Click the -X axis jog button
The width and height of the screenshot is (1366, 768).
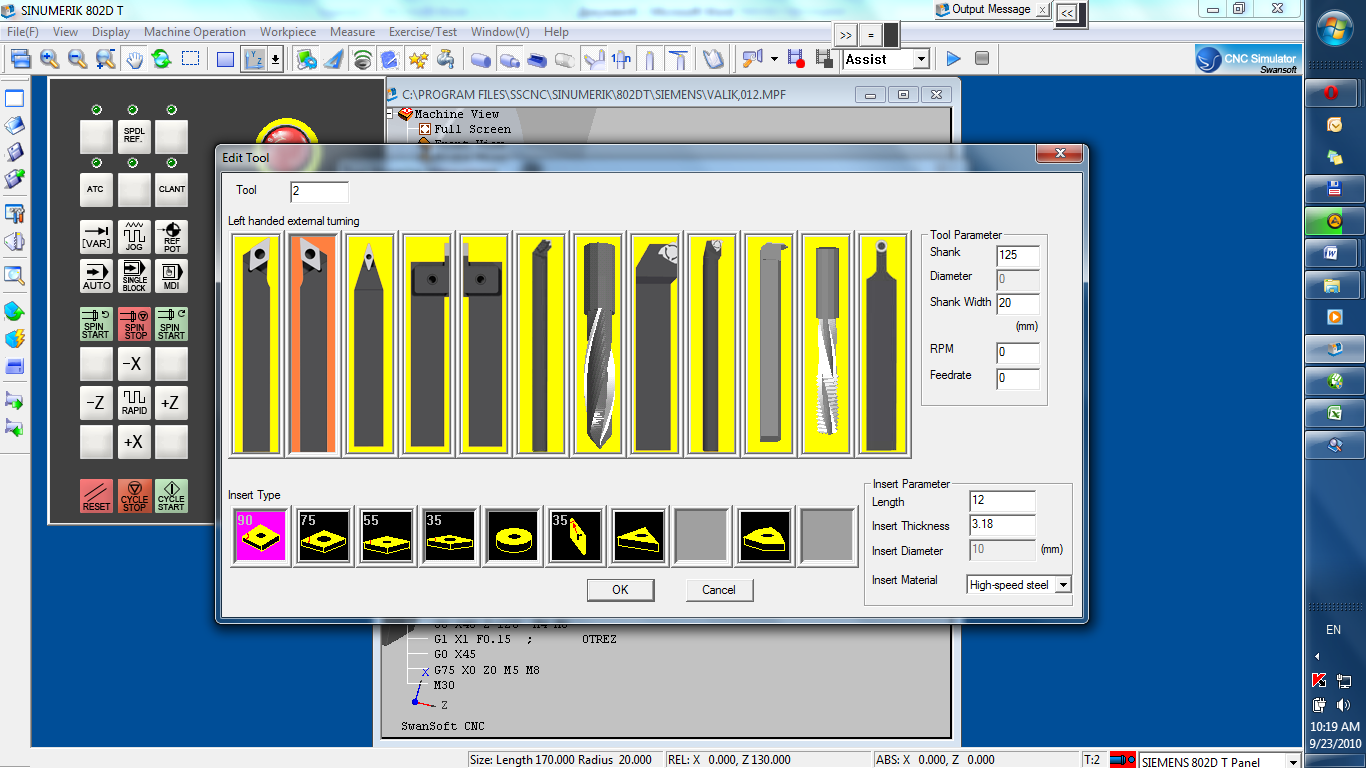[134, 364]
